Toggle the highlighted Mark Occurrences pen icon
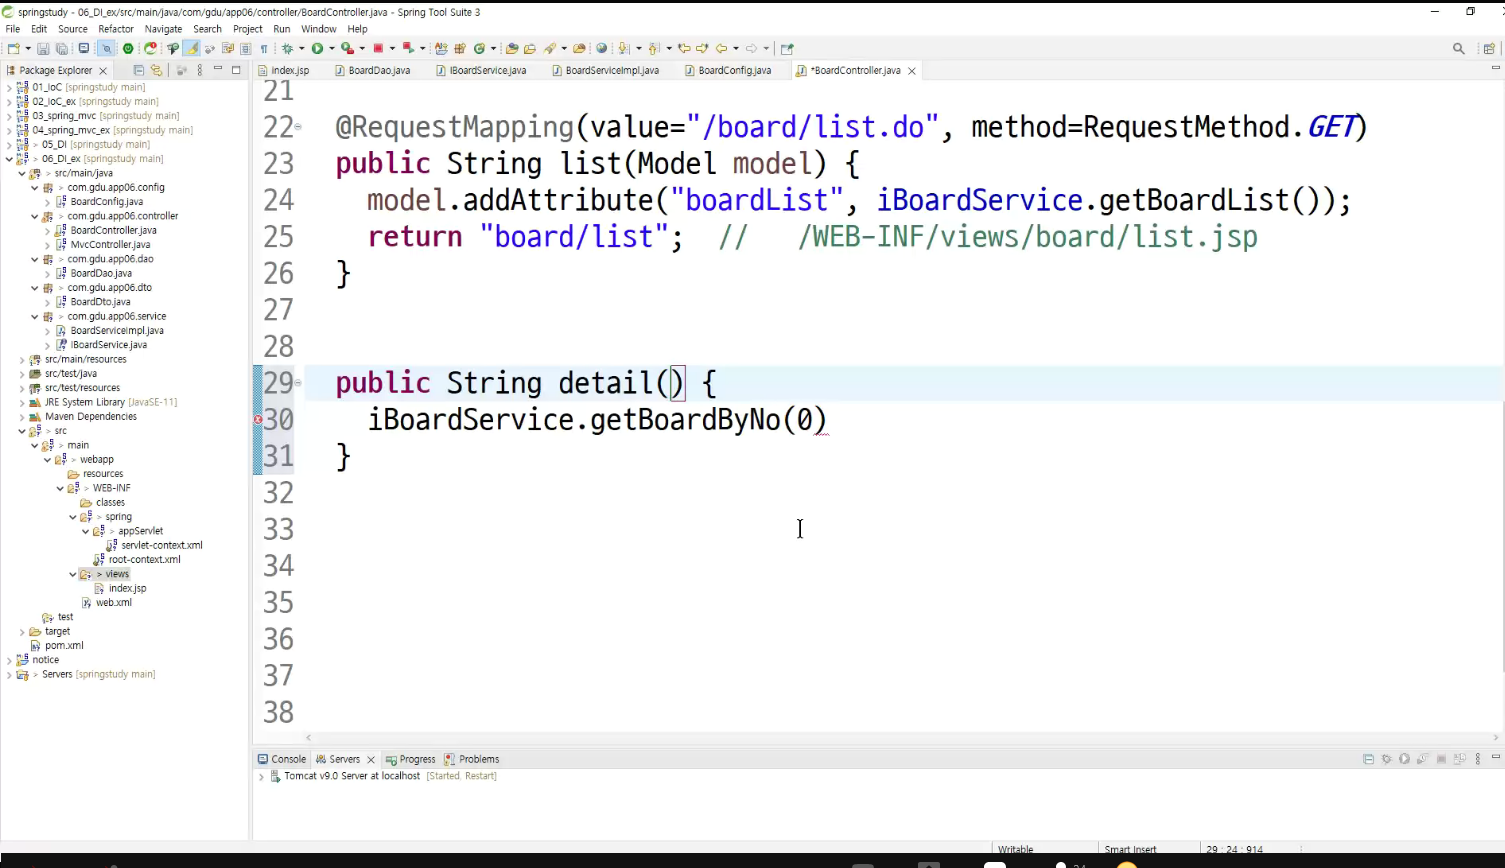 click(191, 48)
